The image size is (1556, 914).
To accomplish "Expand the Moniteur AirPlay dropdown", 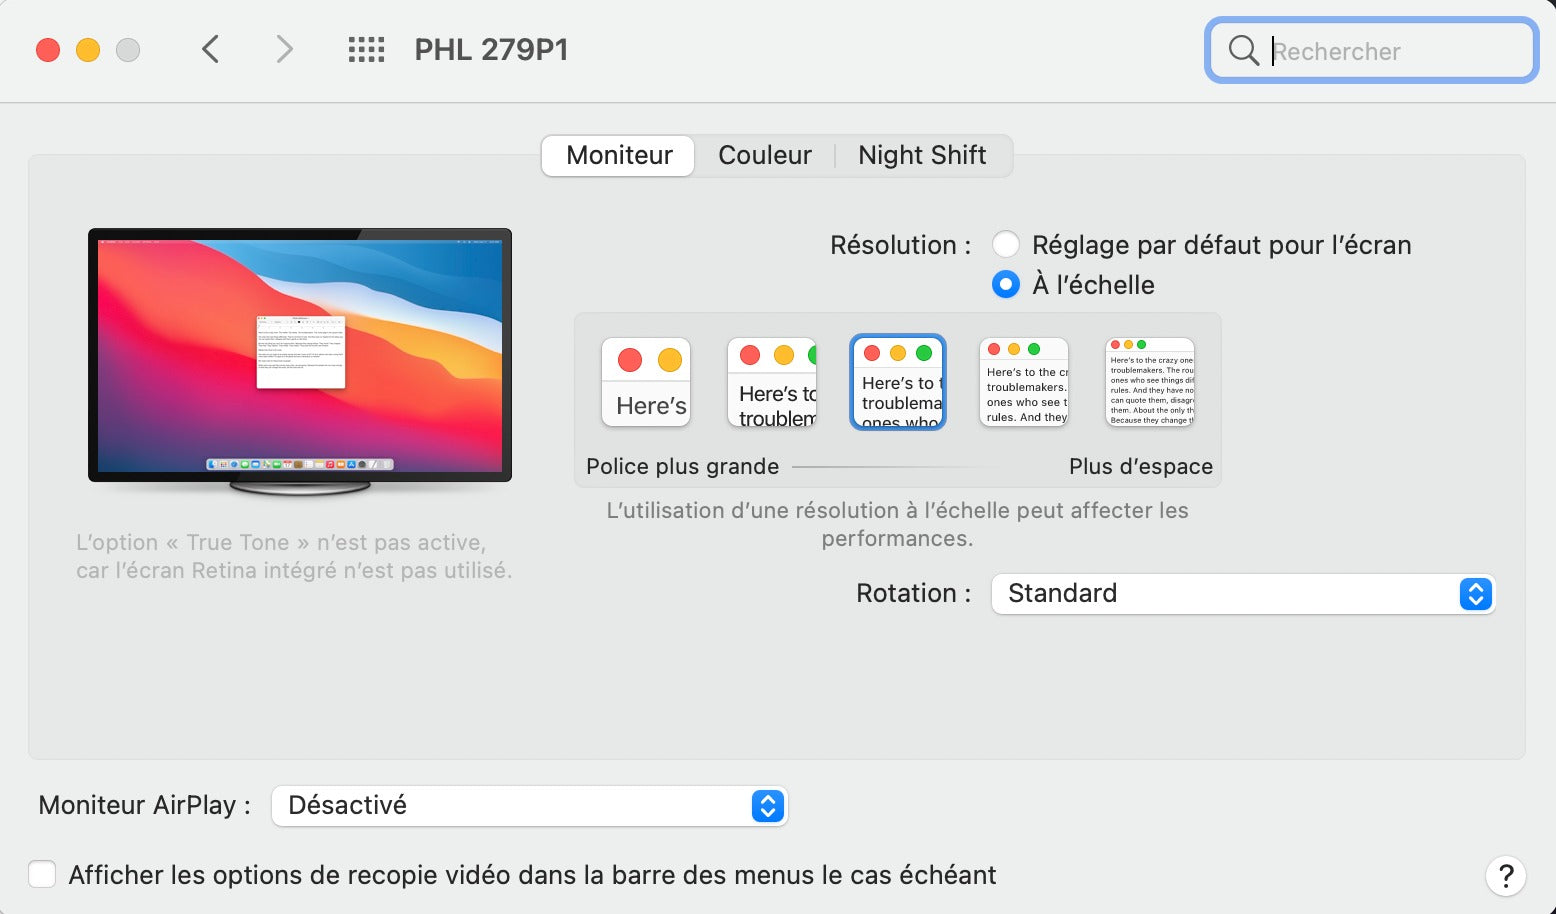I will click(529, 806).
